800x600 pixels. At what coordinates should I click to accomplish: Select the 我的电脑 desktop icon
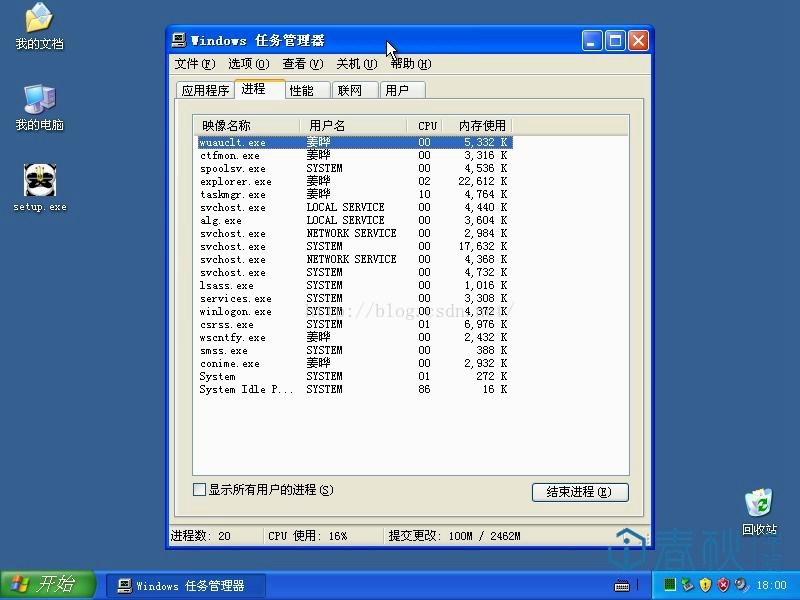pos(39,107)
